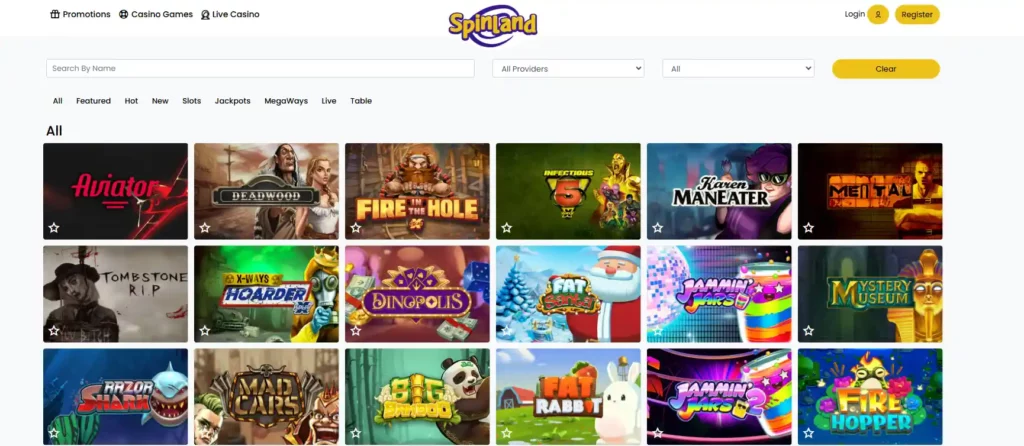Open the Deadwood game thumbnail
This screenshot has height=446, width=1024.
click(x=266, y=191)
